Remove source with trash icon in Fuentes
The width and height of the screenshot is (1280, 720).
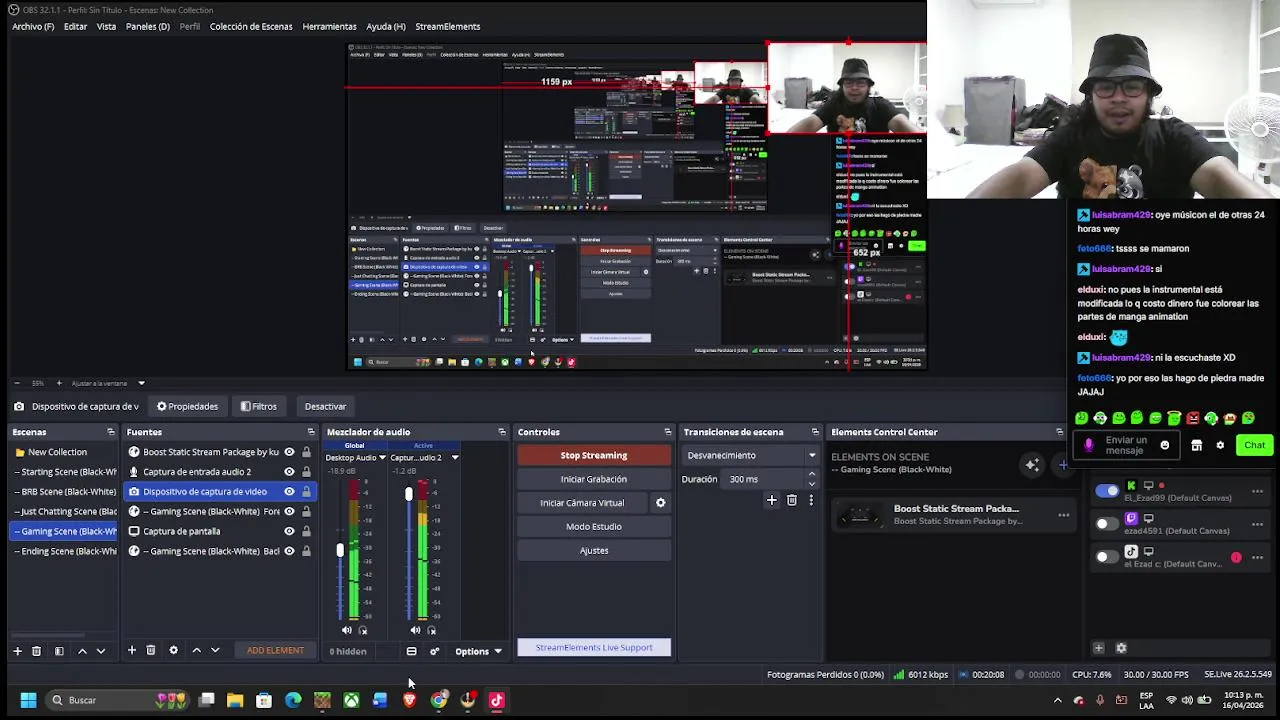click(150, 651)
